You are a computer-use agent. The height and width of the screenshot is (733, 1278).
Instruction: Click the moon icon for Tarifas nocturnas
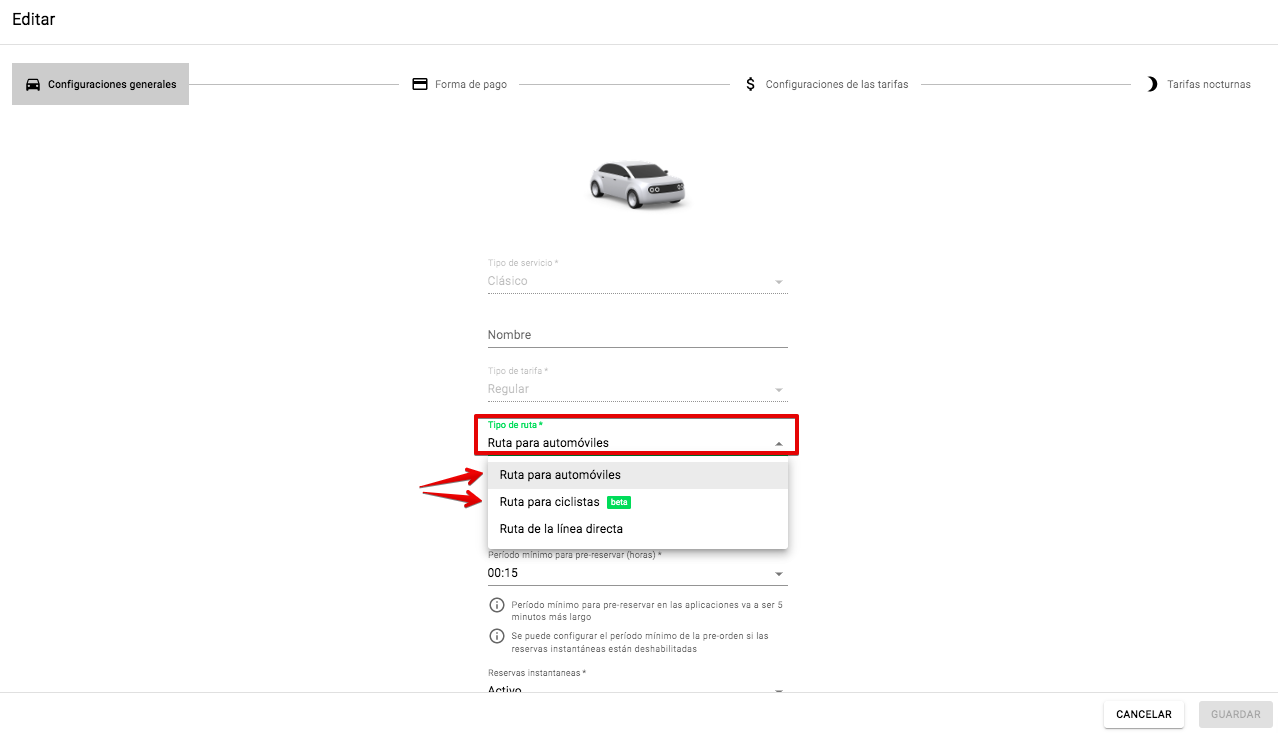click(x=1152, y=84)
